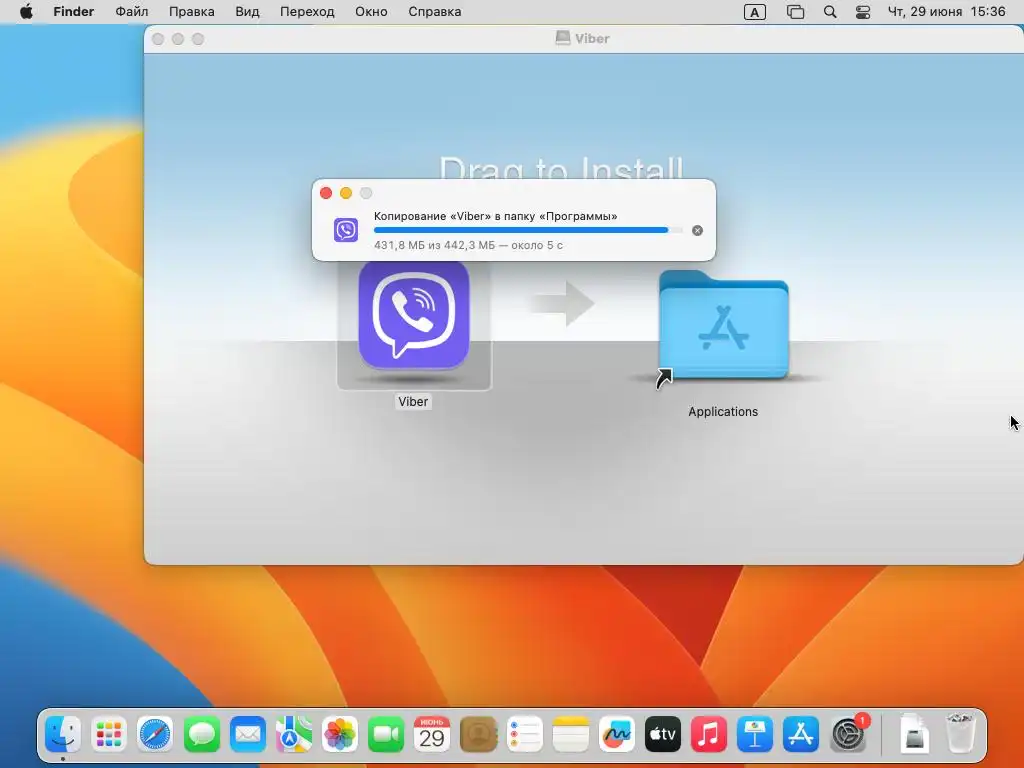1024x768 pixels.
Task: Open the Переход menu
Action: point(307,12)
